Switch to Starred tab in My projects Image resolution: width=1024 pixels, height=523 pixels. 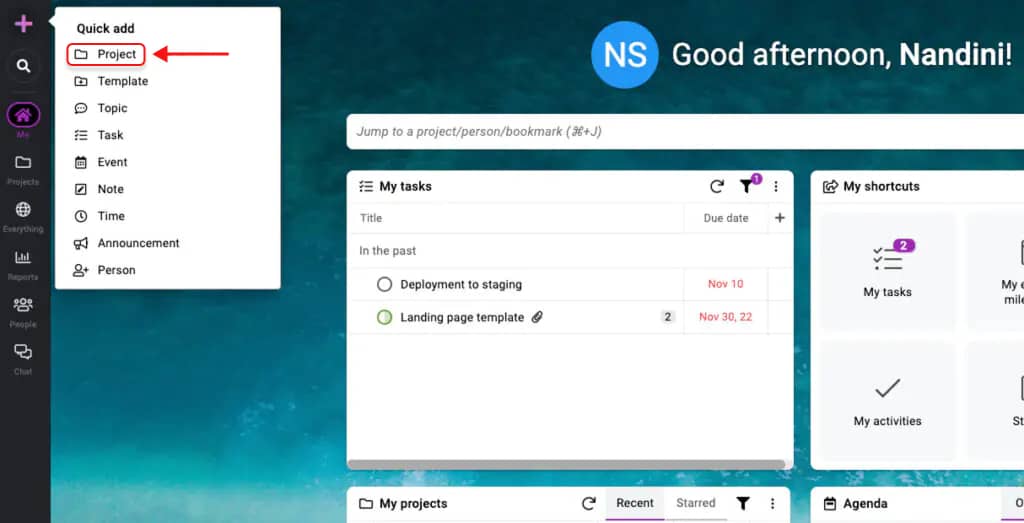(x=695, y=504)
